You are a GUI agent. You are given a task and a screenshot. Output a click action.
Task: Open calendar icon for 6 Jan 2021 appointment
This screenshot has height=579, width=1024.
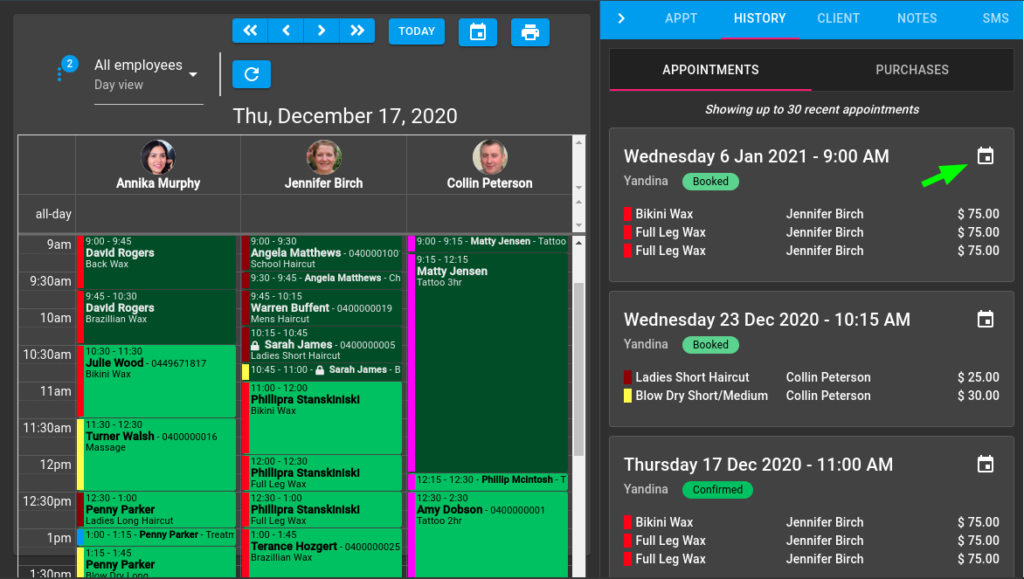click(985, 156)
